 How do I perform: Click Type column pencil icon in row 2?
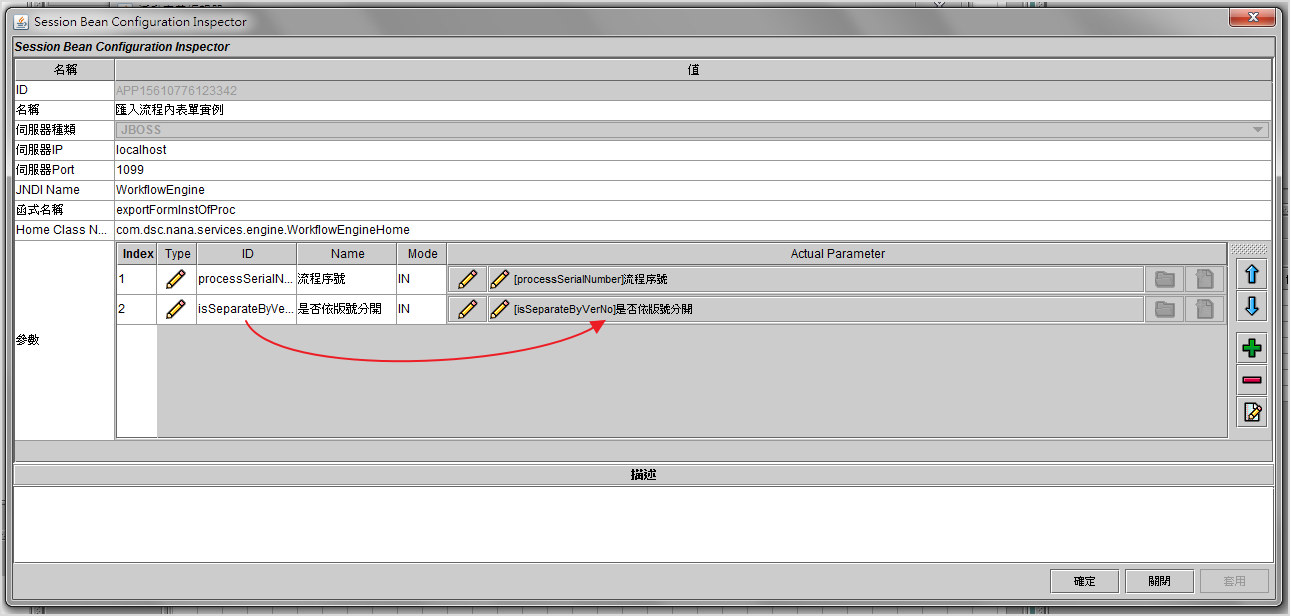176,310
